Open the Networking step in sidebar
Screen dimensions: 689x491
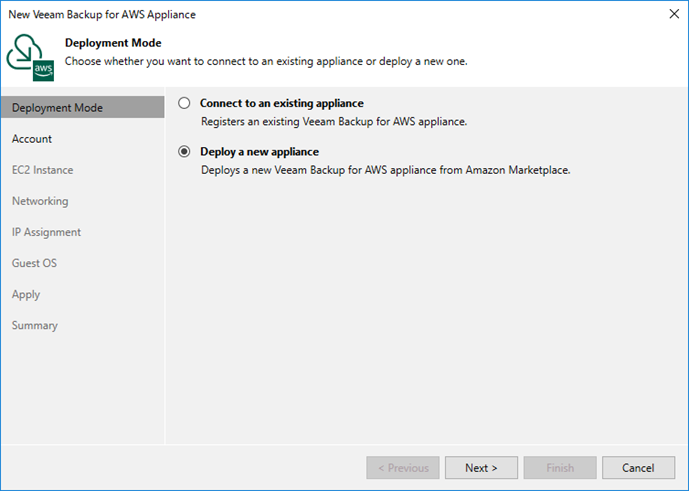(40, 201)
